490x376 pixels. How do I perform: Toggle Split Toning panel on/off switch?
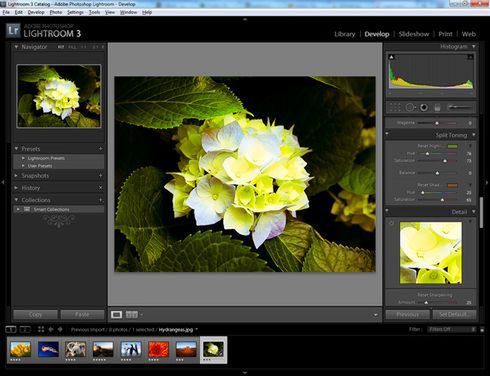[x=387, y=134]
